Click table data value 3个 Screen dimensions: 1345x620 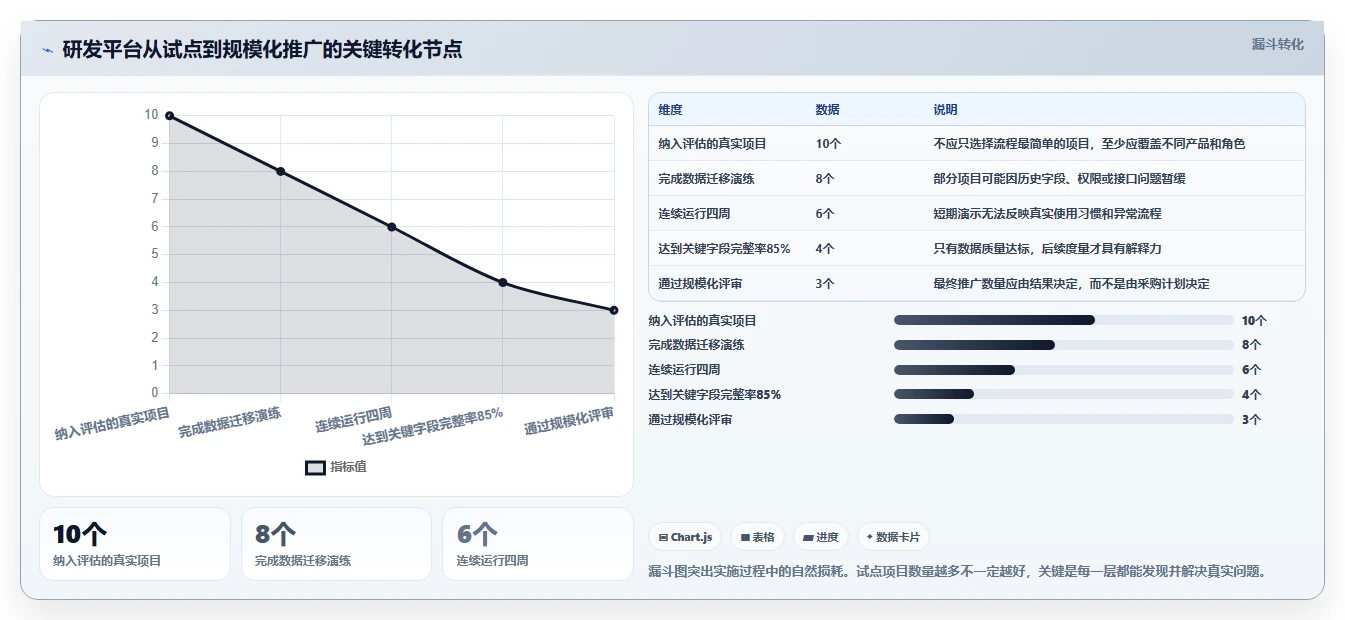825,284
